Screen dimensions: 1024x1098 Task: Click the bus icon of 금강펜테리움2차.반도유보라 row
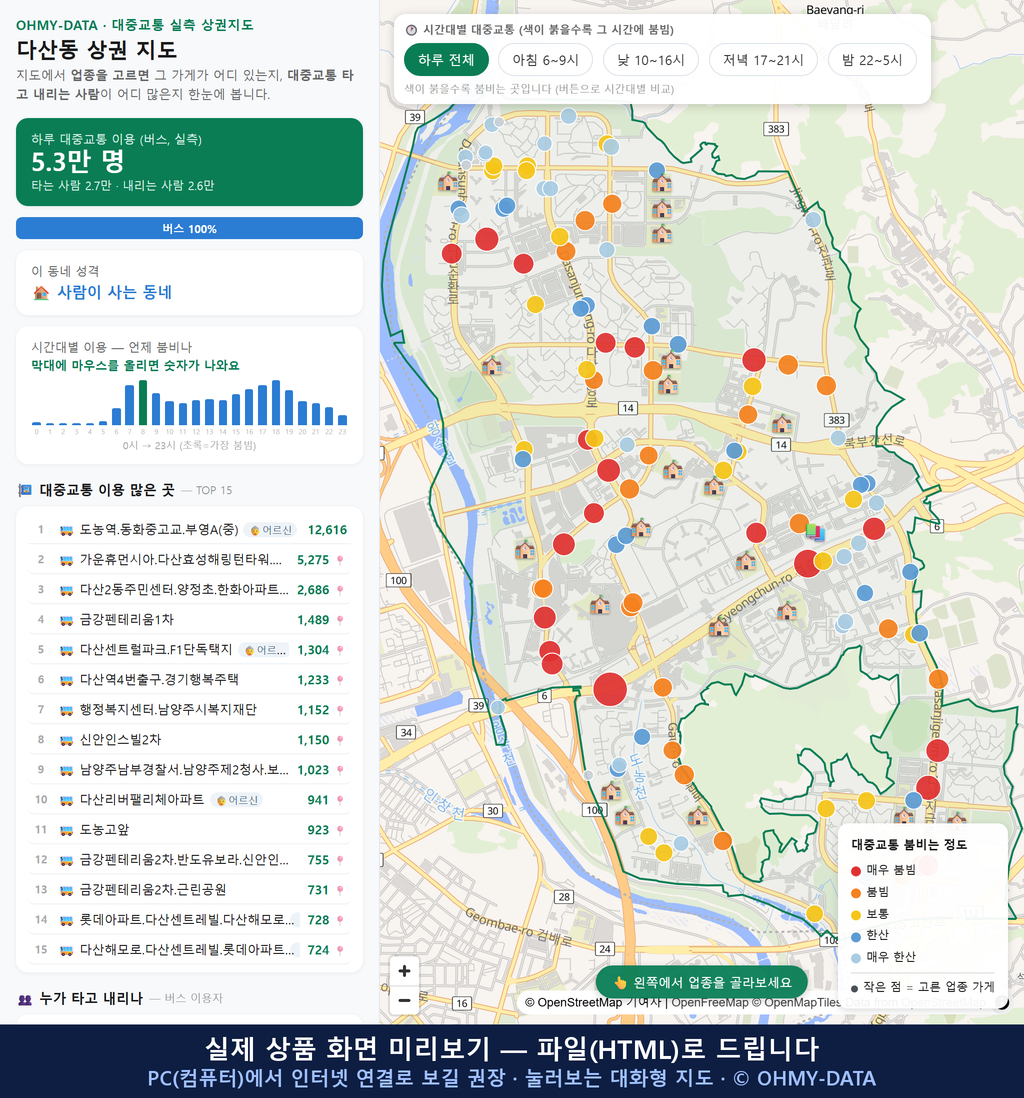67,860
